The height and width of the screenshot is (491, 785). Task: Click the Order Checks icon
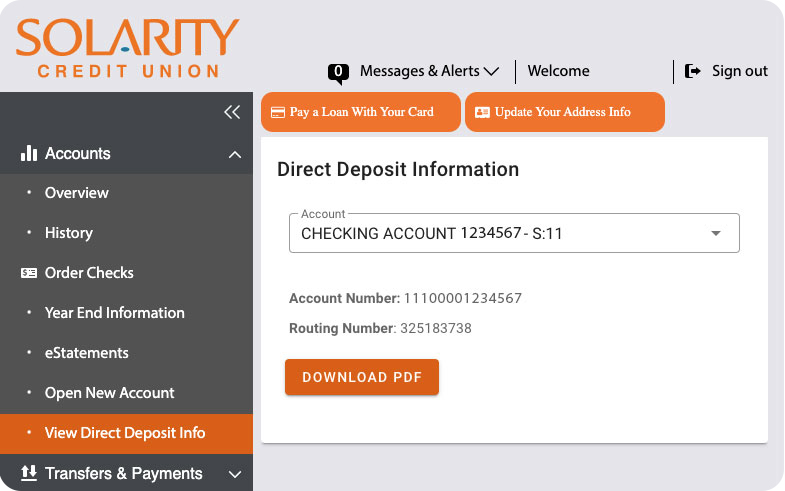[29, 273]
